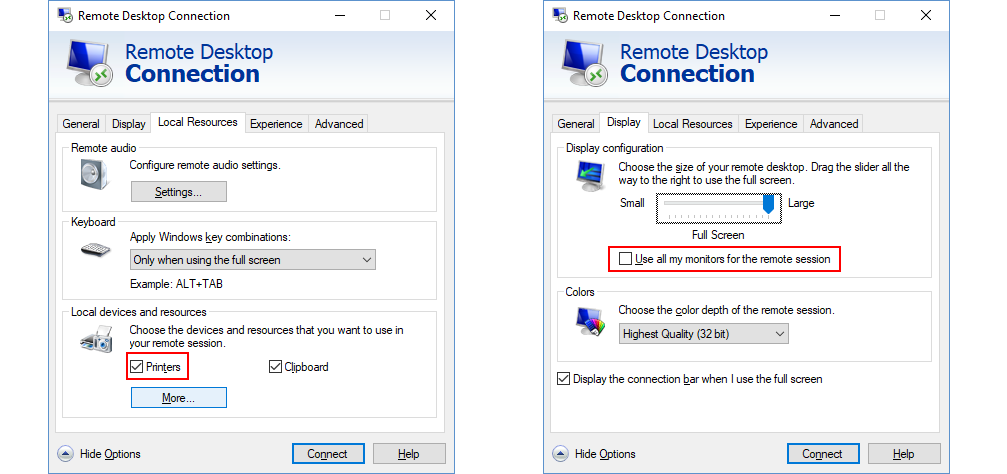Select Local Resources tab in left window

coord(198,122)
